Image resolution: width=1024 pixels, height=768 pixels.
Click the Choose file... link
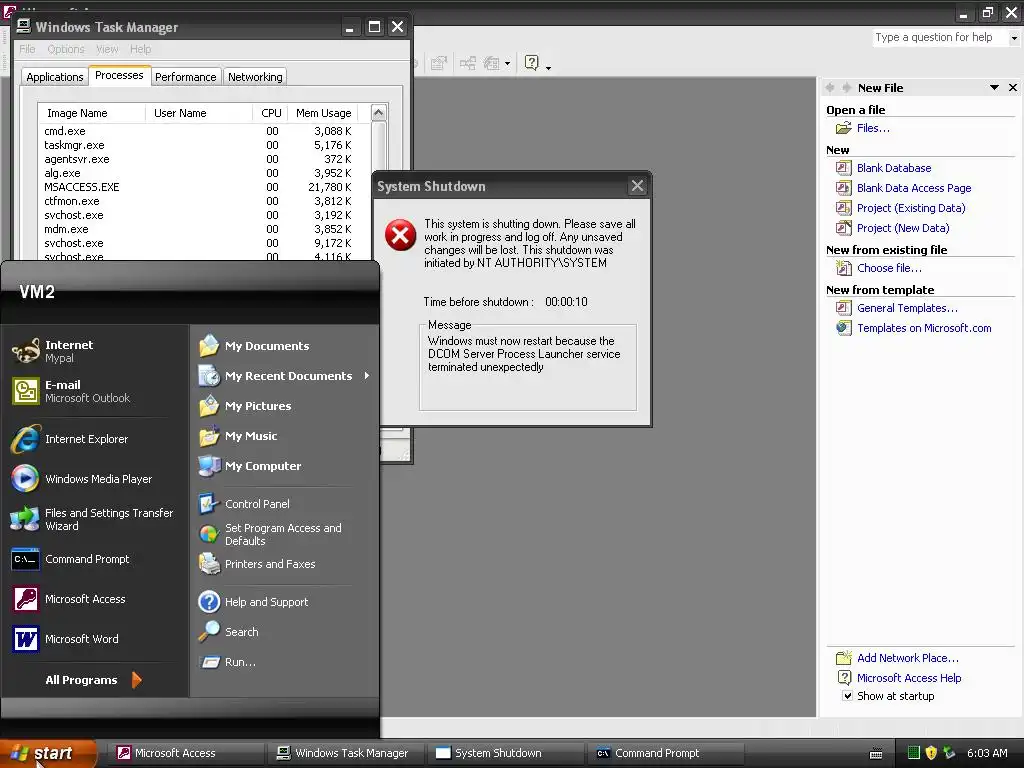point(889,268)
